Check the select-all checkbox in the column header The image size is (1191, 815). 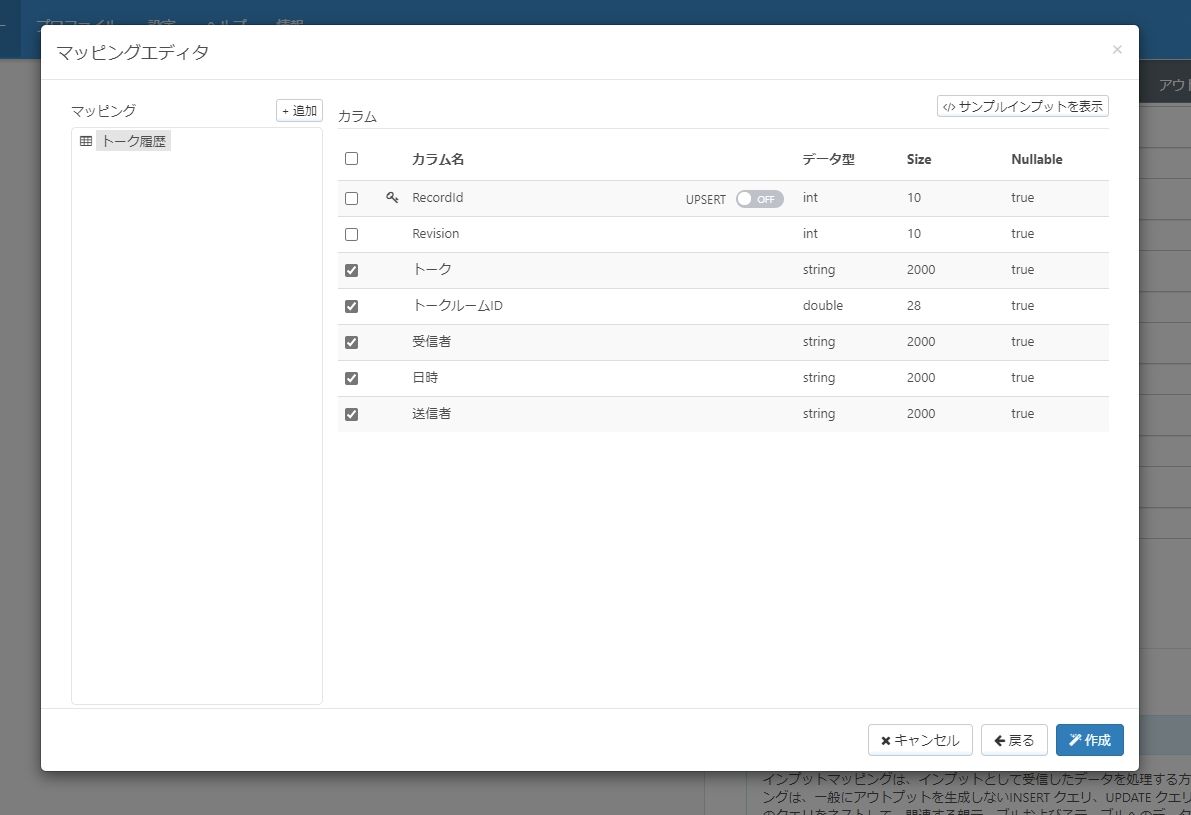[x=351, y=158]
